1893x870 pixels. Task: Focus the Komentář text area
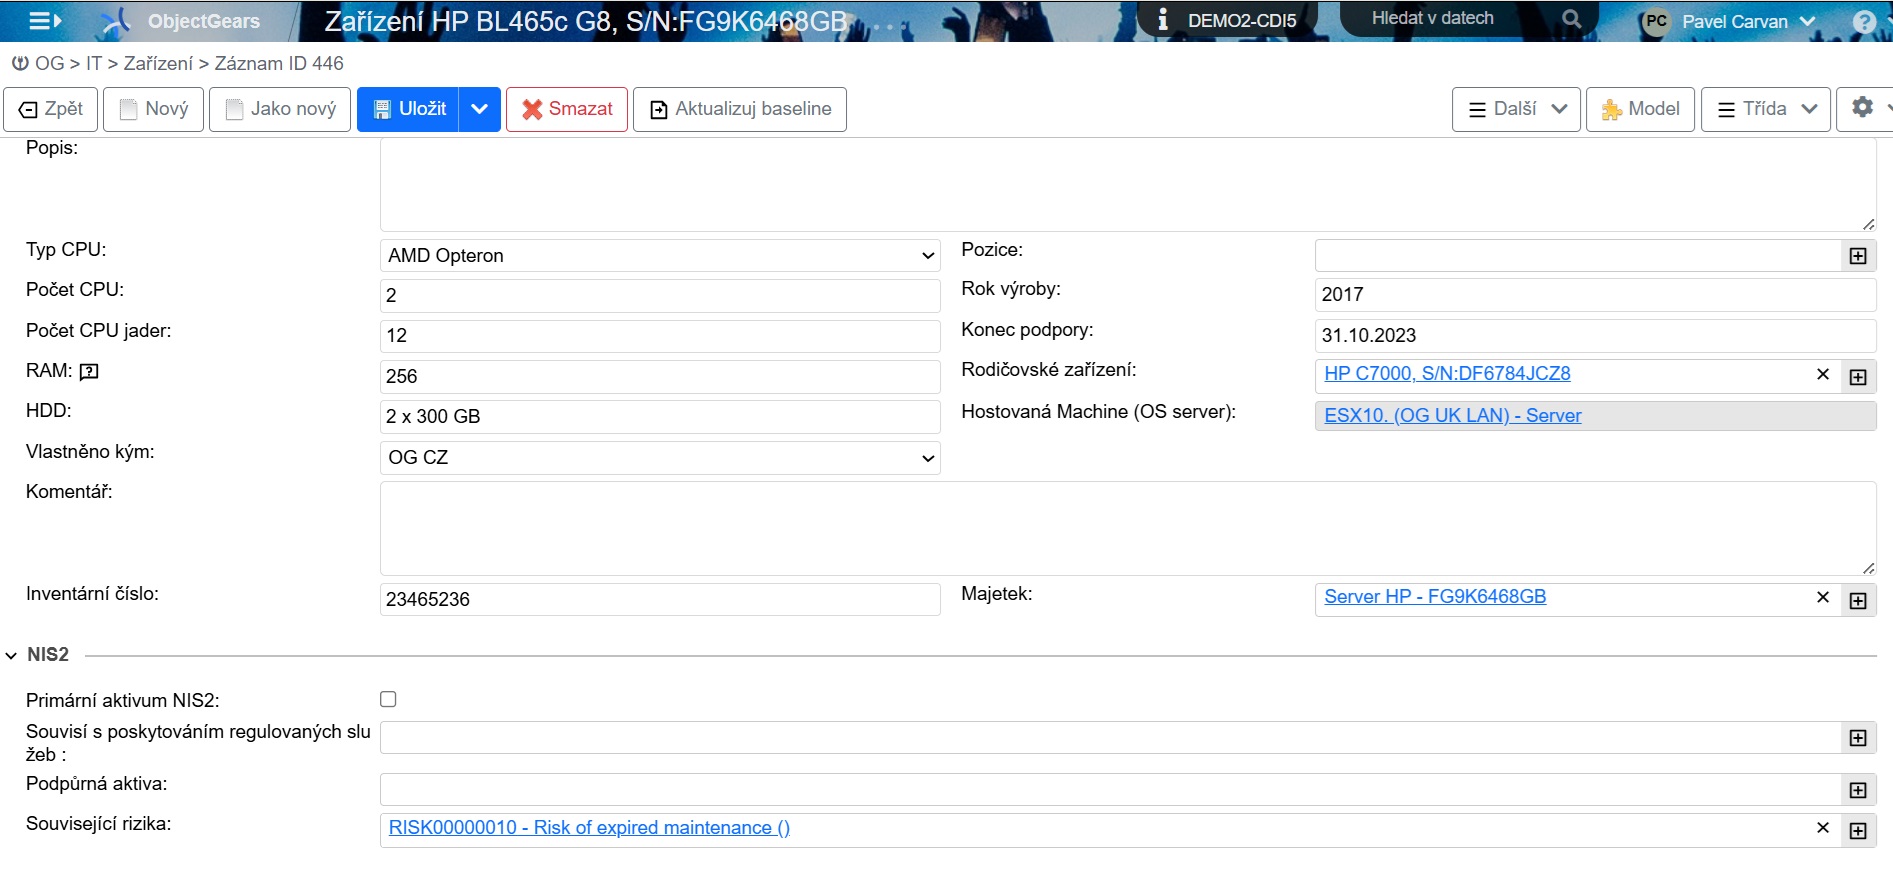[x=1128, y=528]
